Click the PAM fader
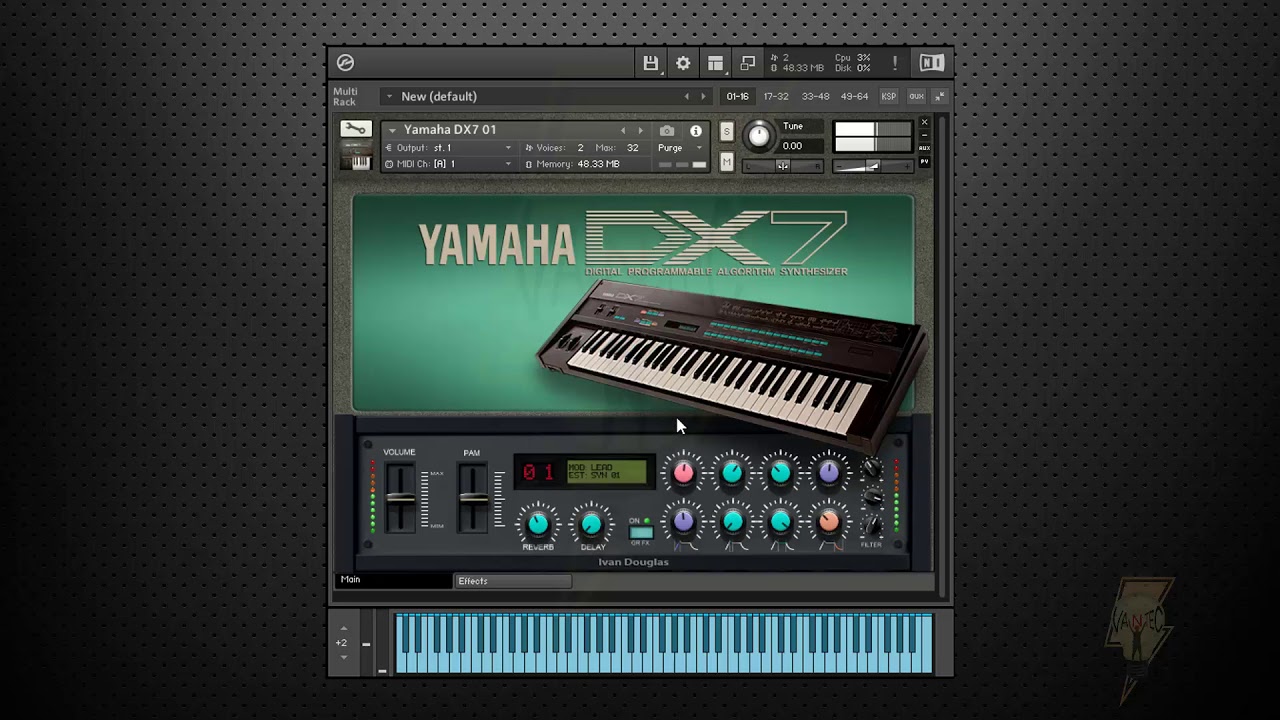This screenshot has width=1280, height=720. pos(473,498)
